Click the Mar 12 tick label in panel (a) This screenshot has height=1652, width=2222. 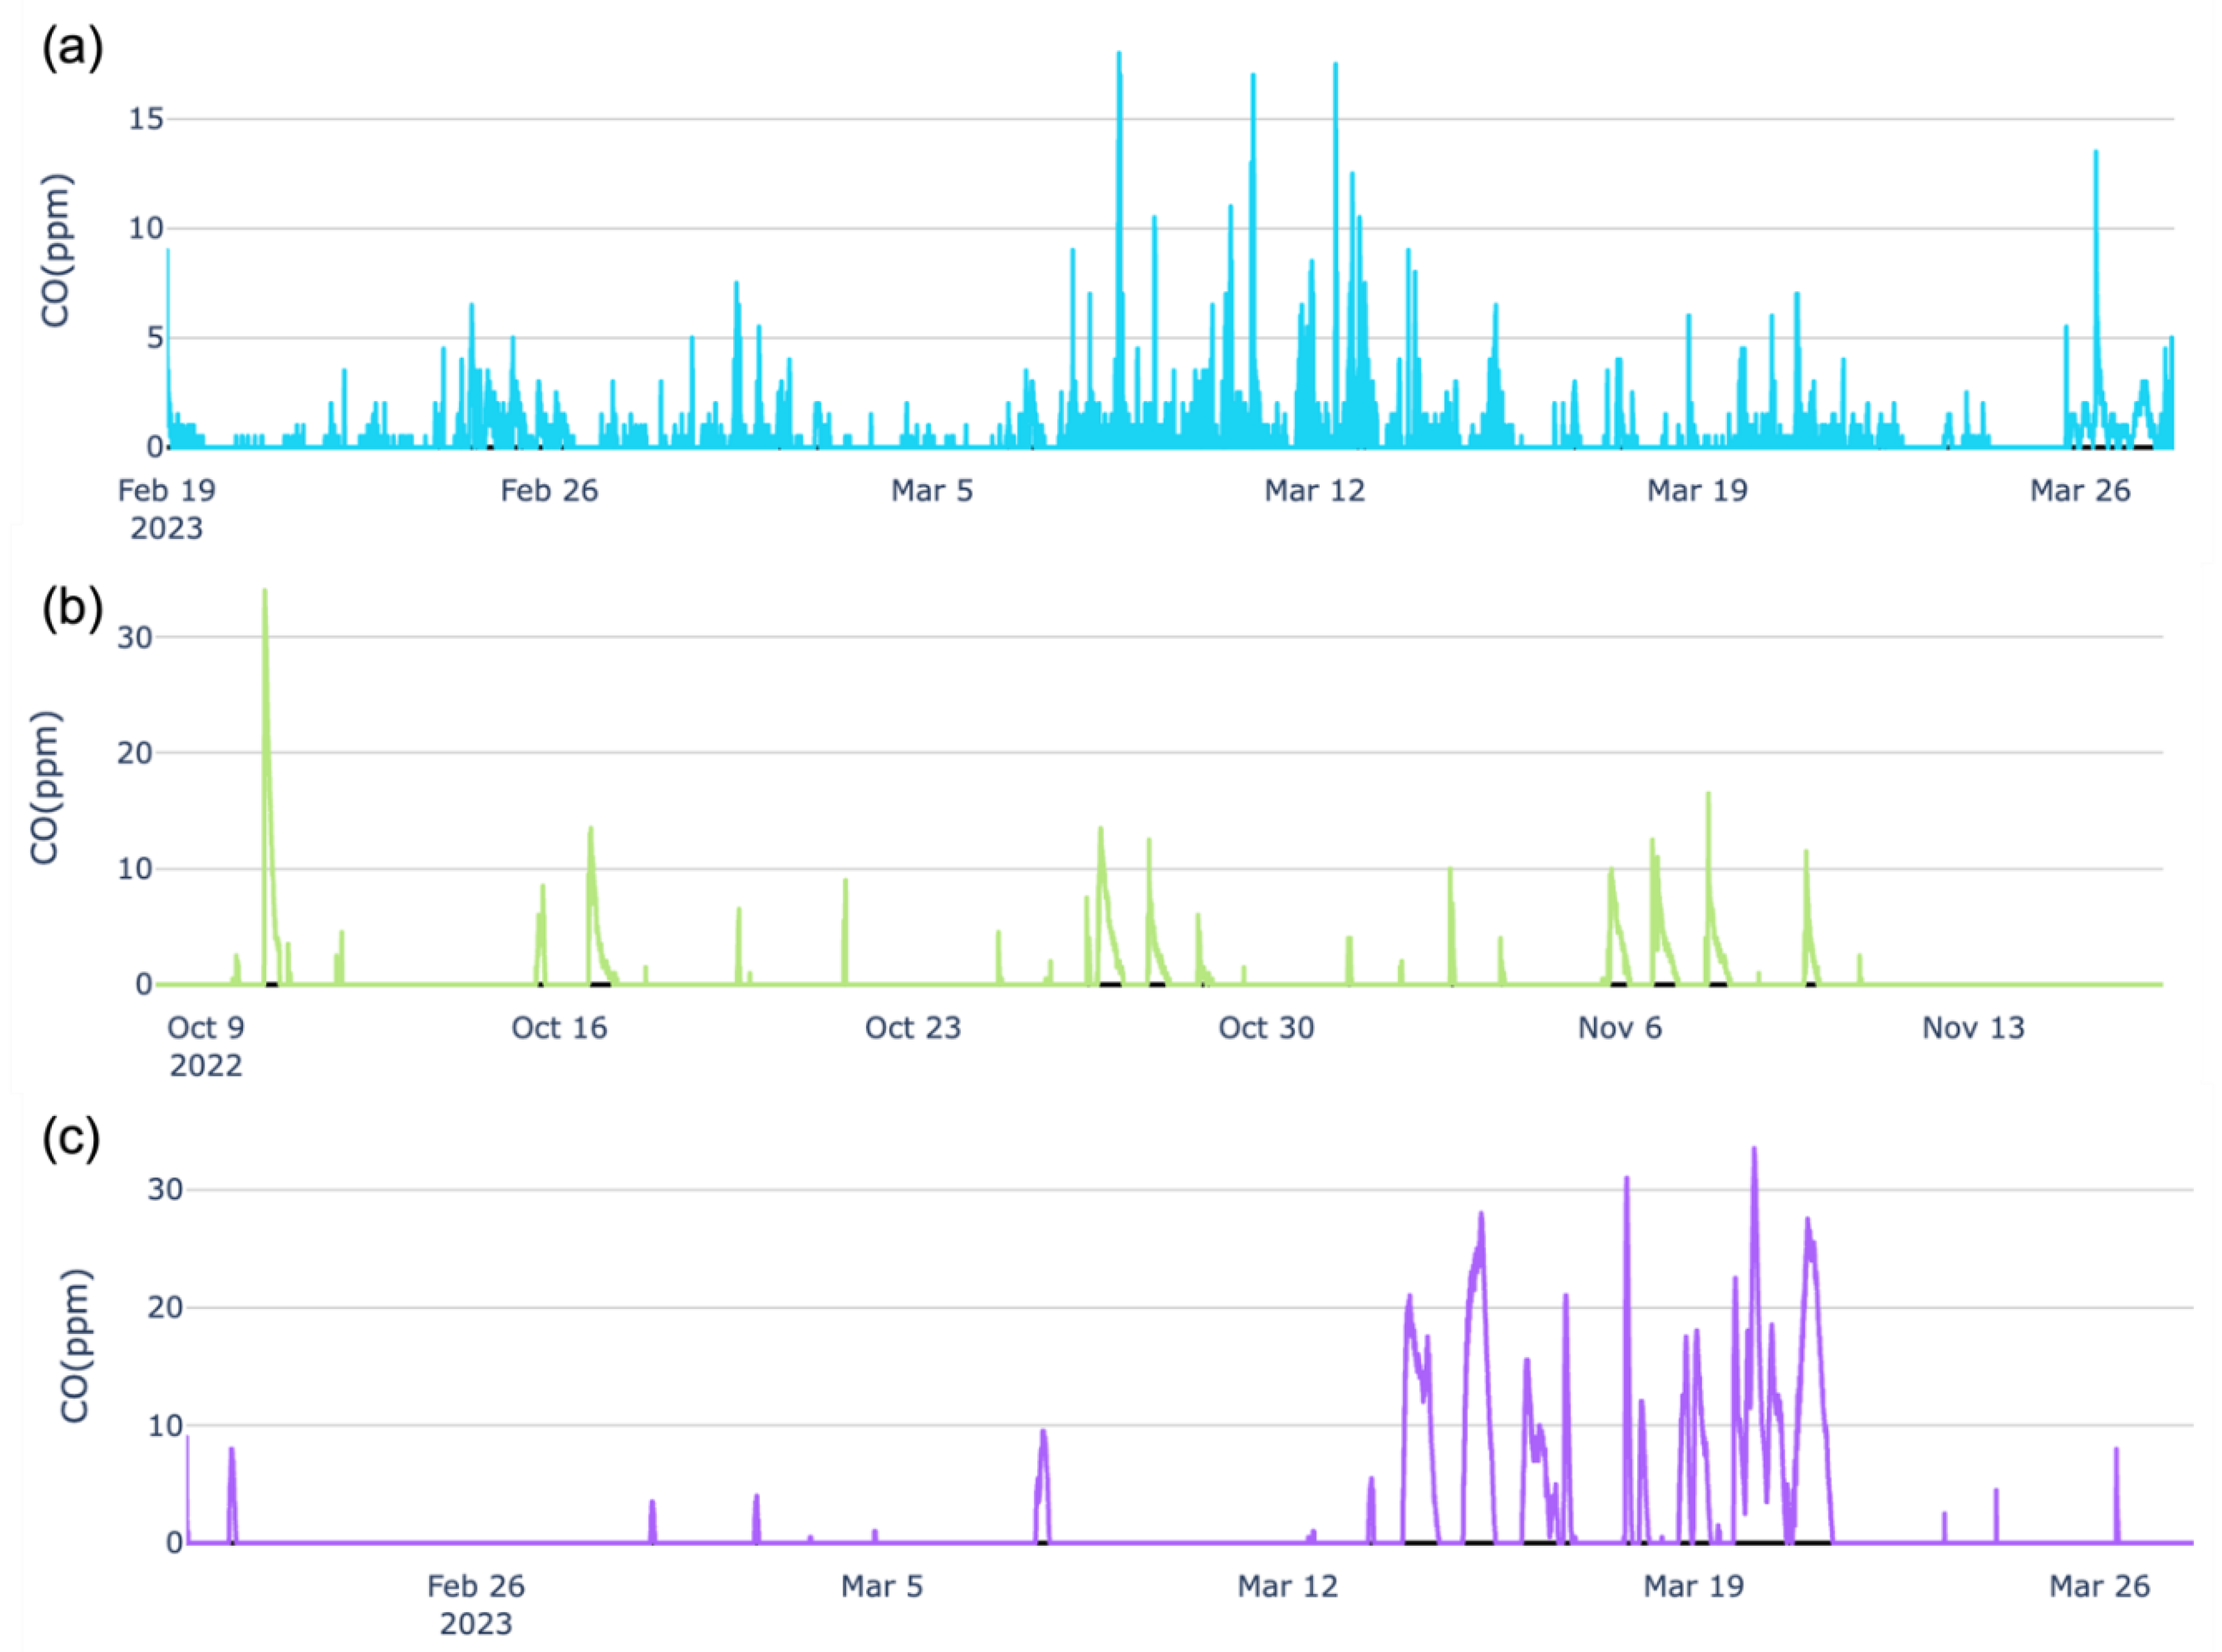click(x=1314, y=490)
